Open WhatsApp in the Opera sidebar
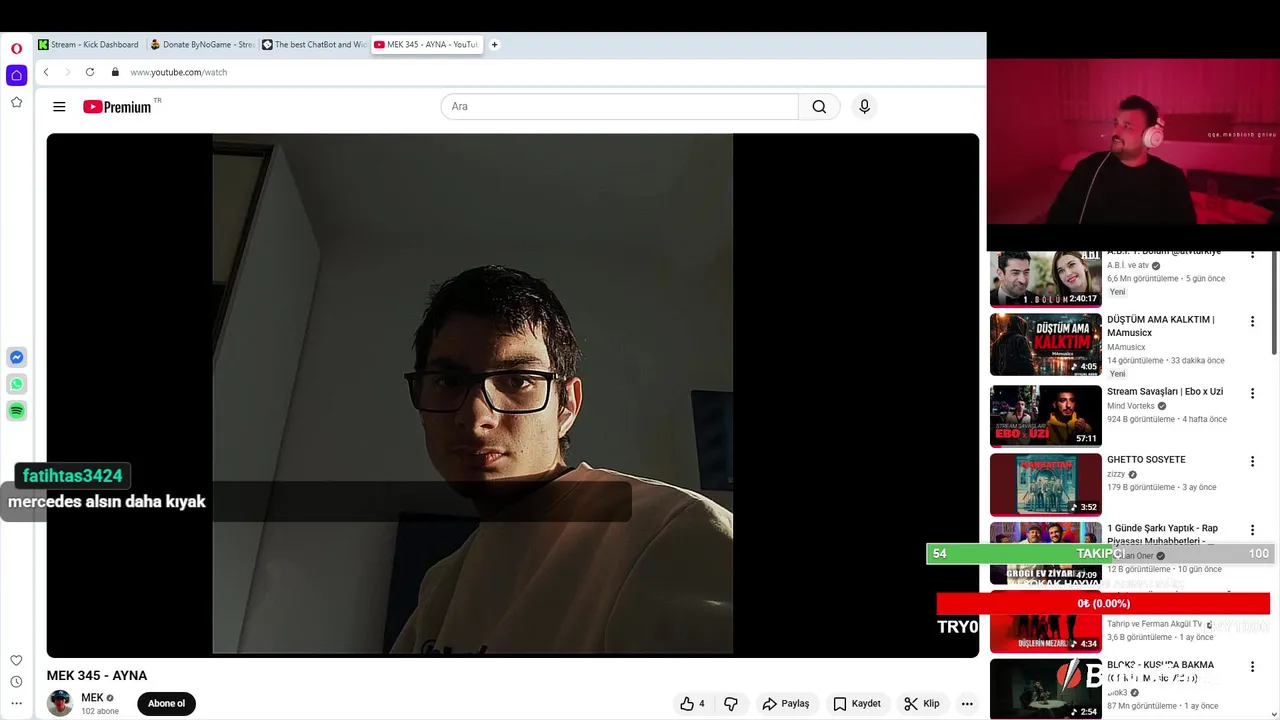Viewport: 1280px width, 720px height. pyautogui.click(x=16, y=384)
